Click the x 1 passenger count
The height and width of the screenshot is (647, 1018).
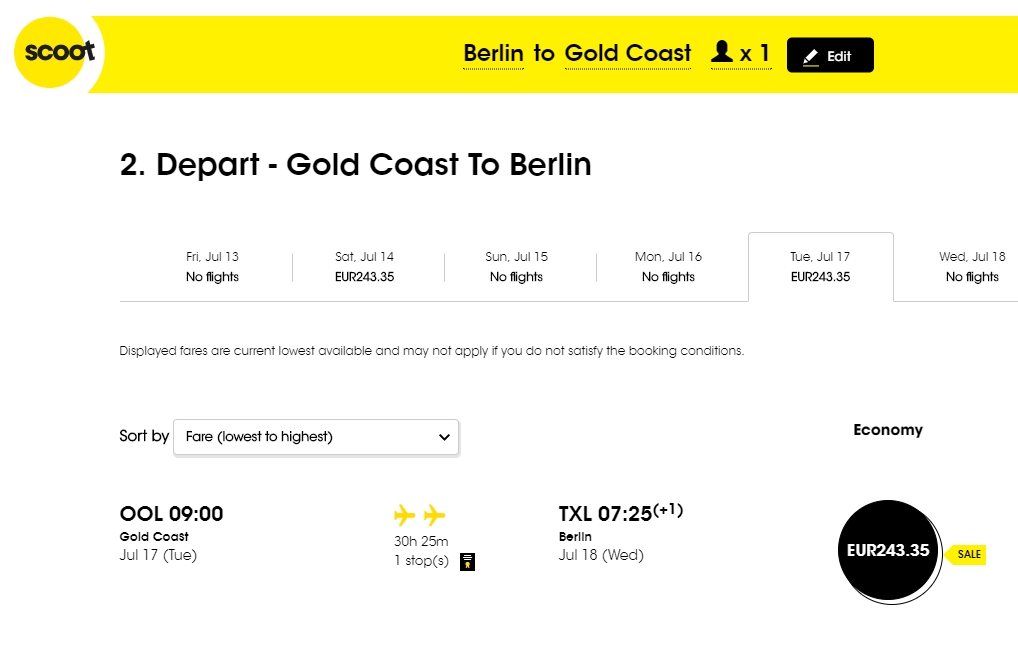coord(754,53)
